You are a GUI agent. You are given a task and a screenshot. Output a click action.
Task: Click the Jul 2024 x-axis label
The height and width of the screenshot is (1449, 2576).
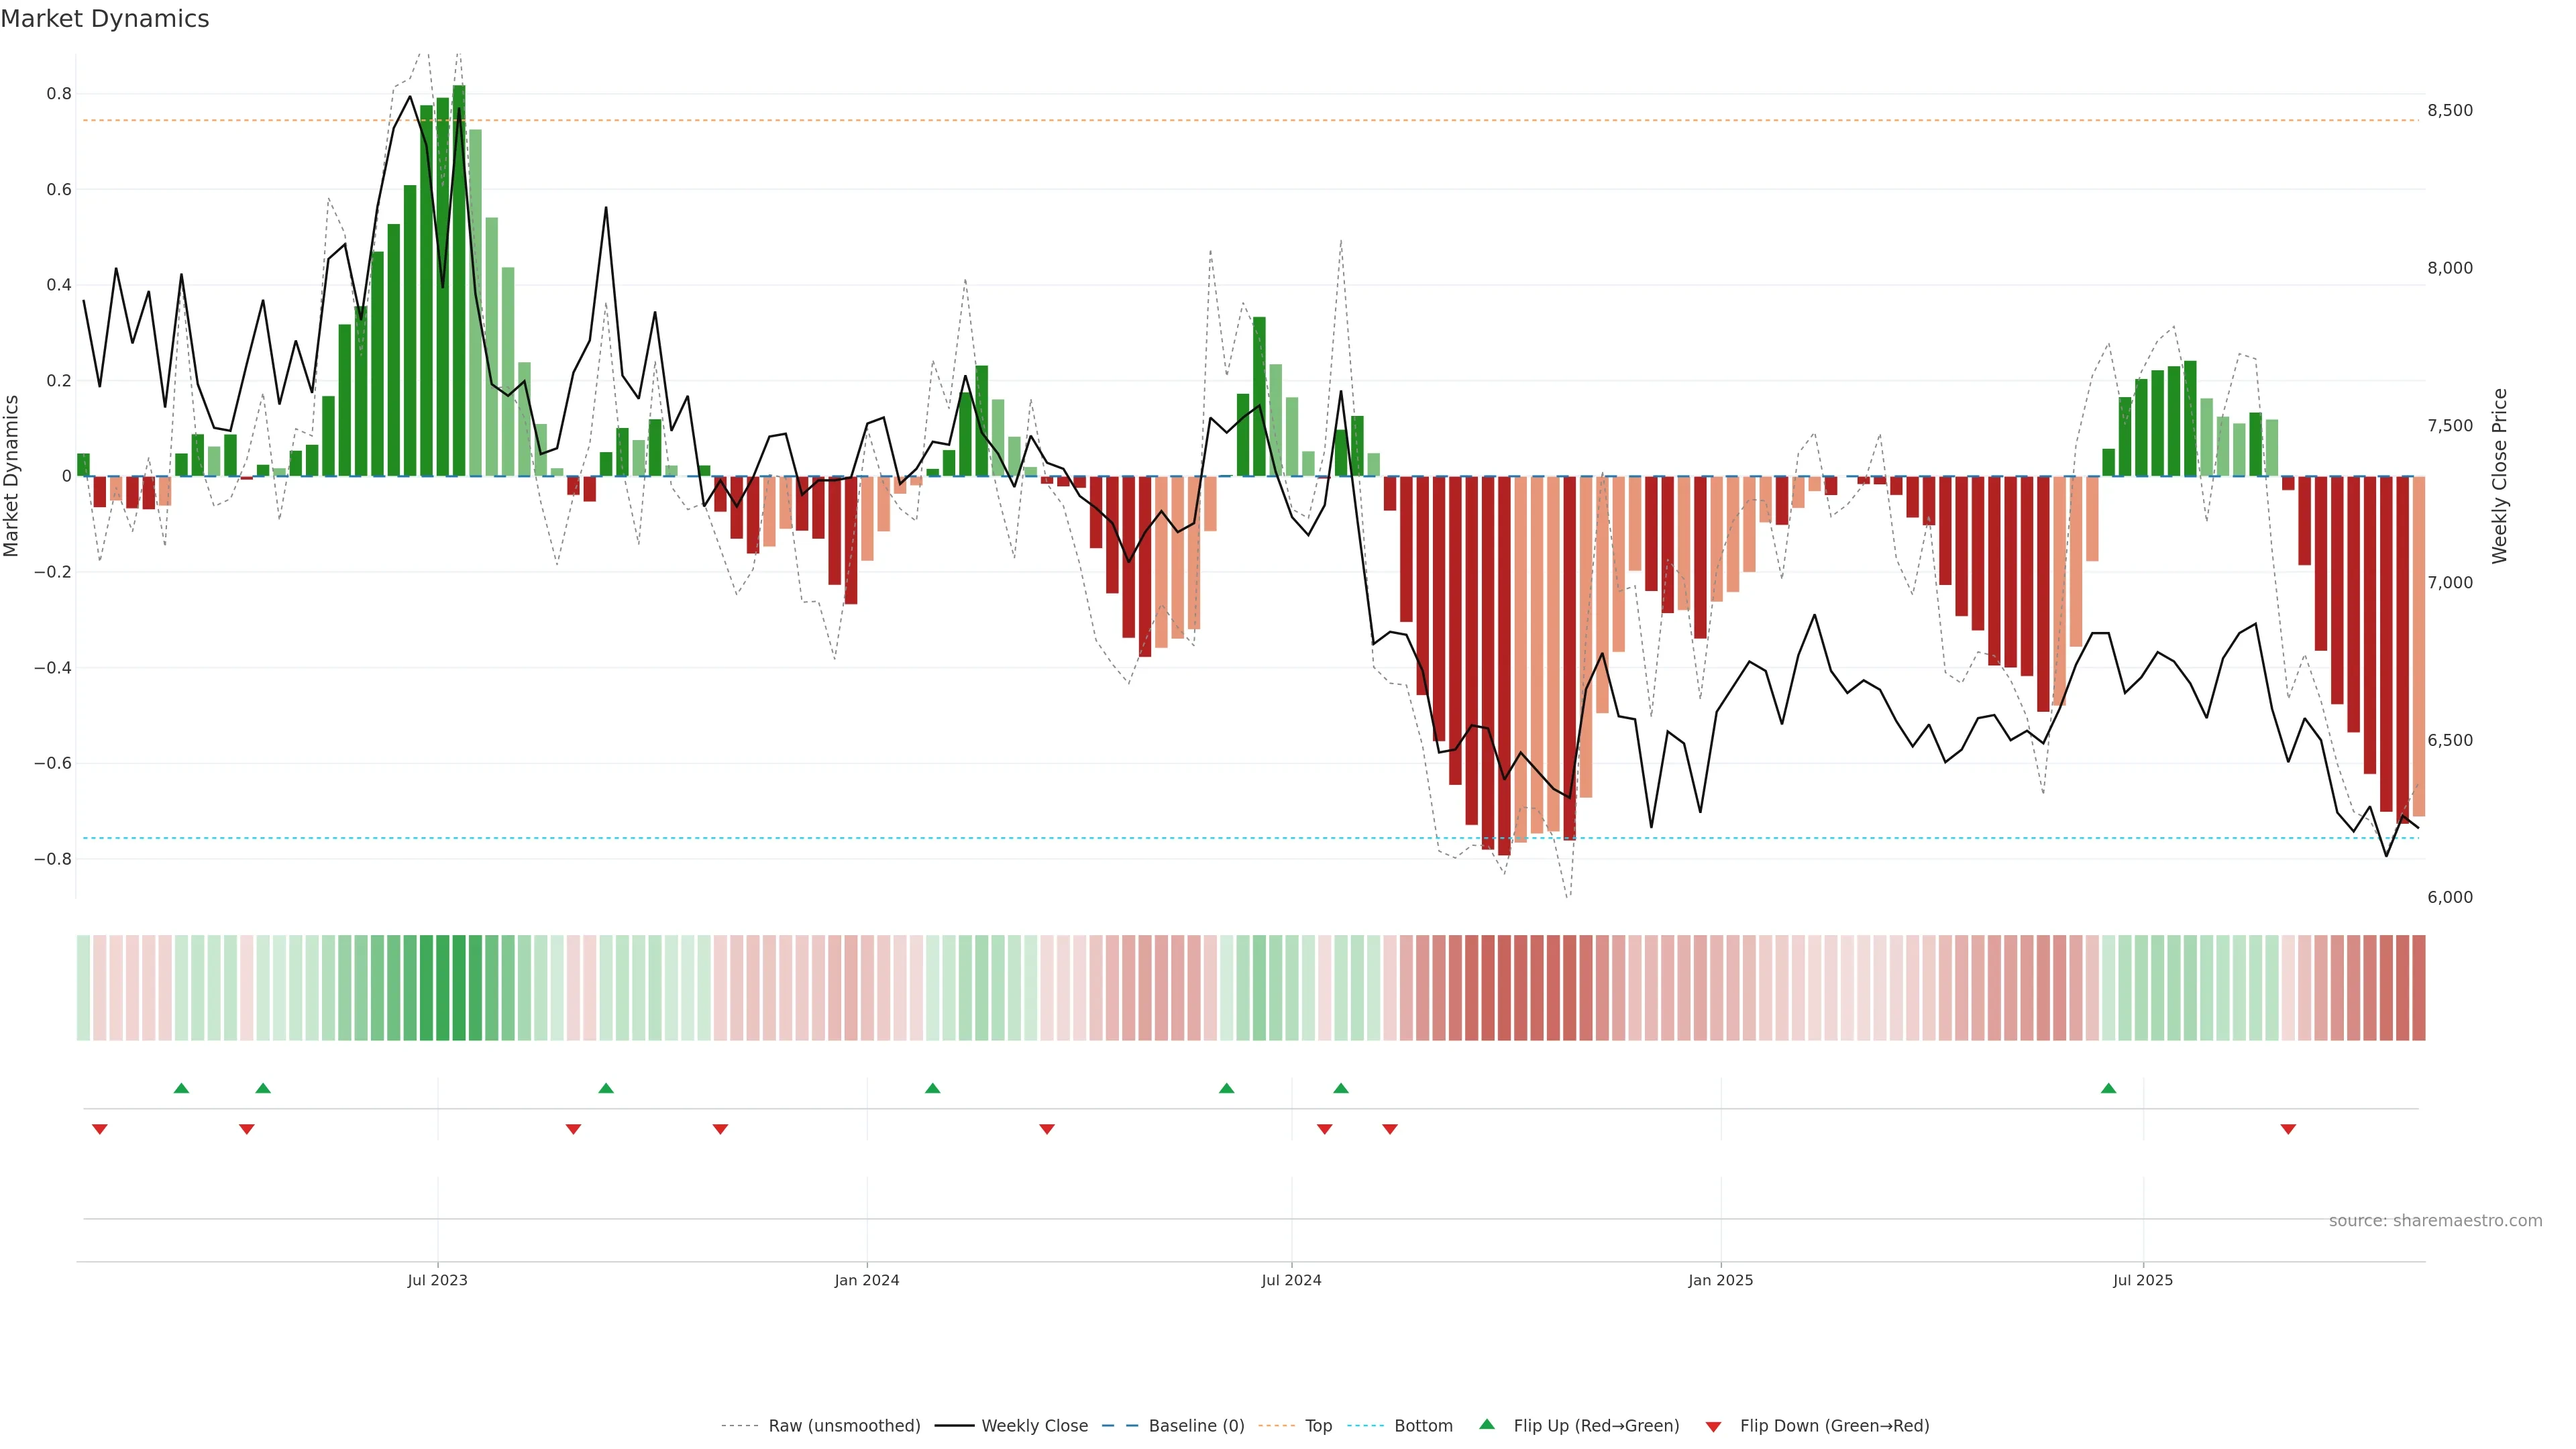click(x=1291, y=1280)
